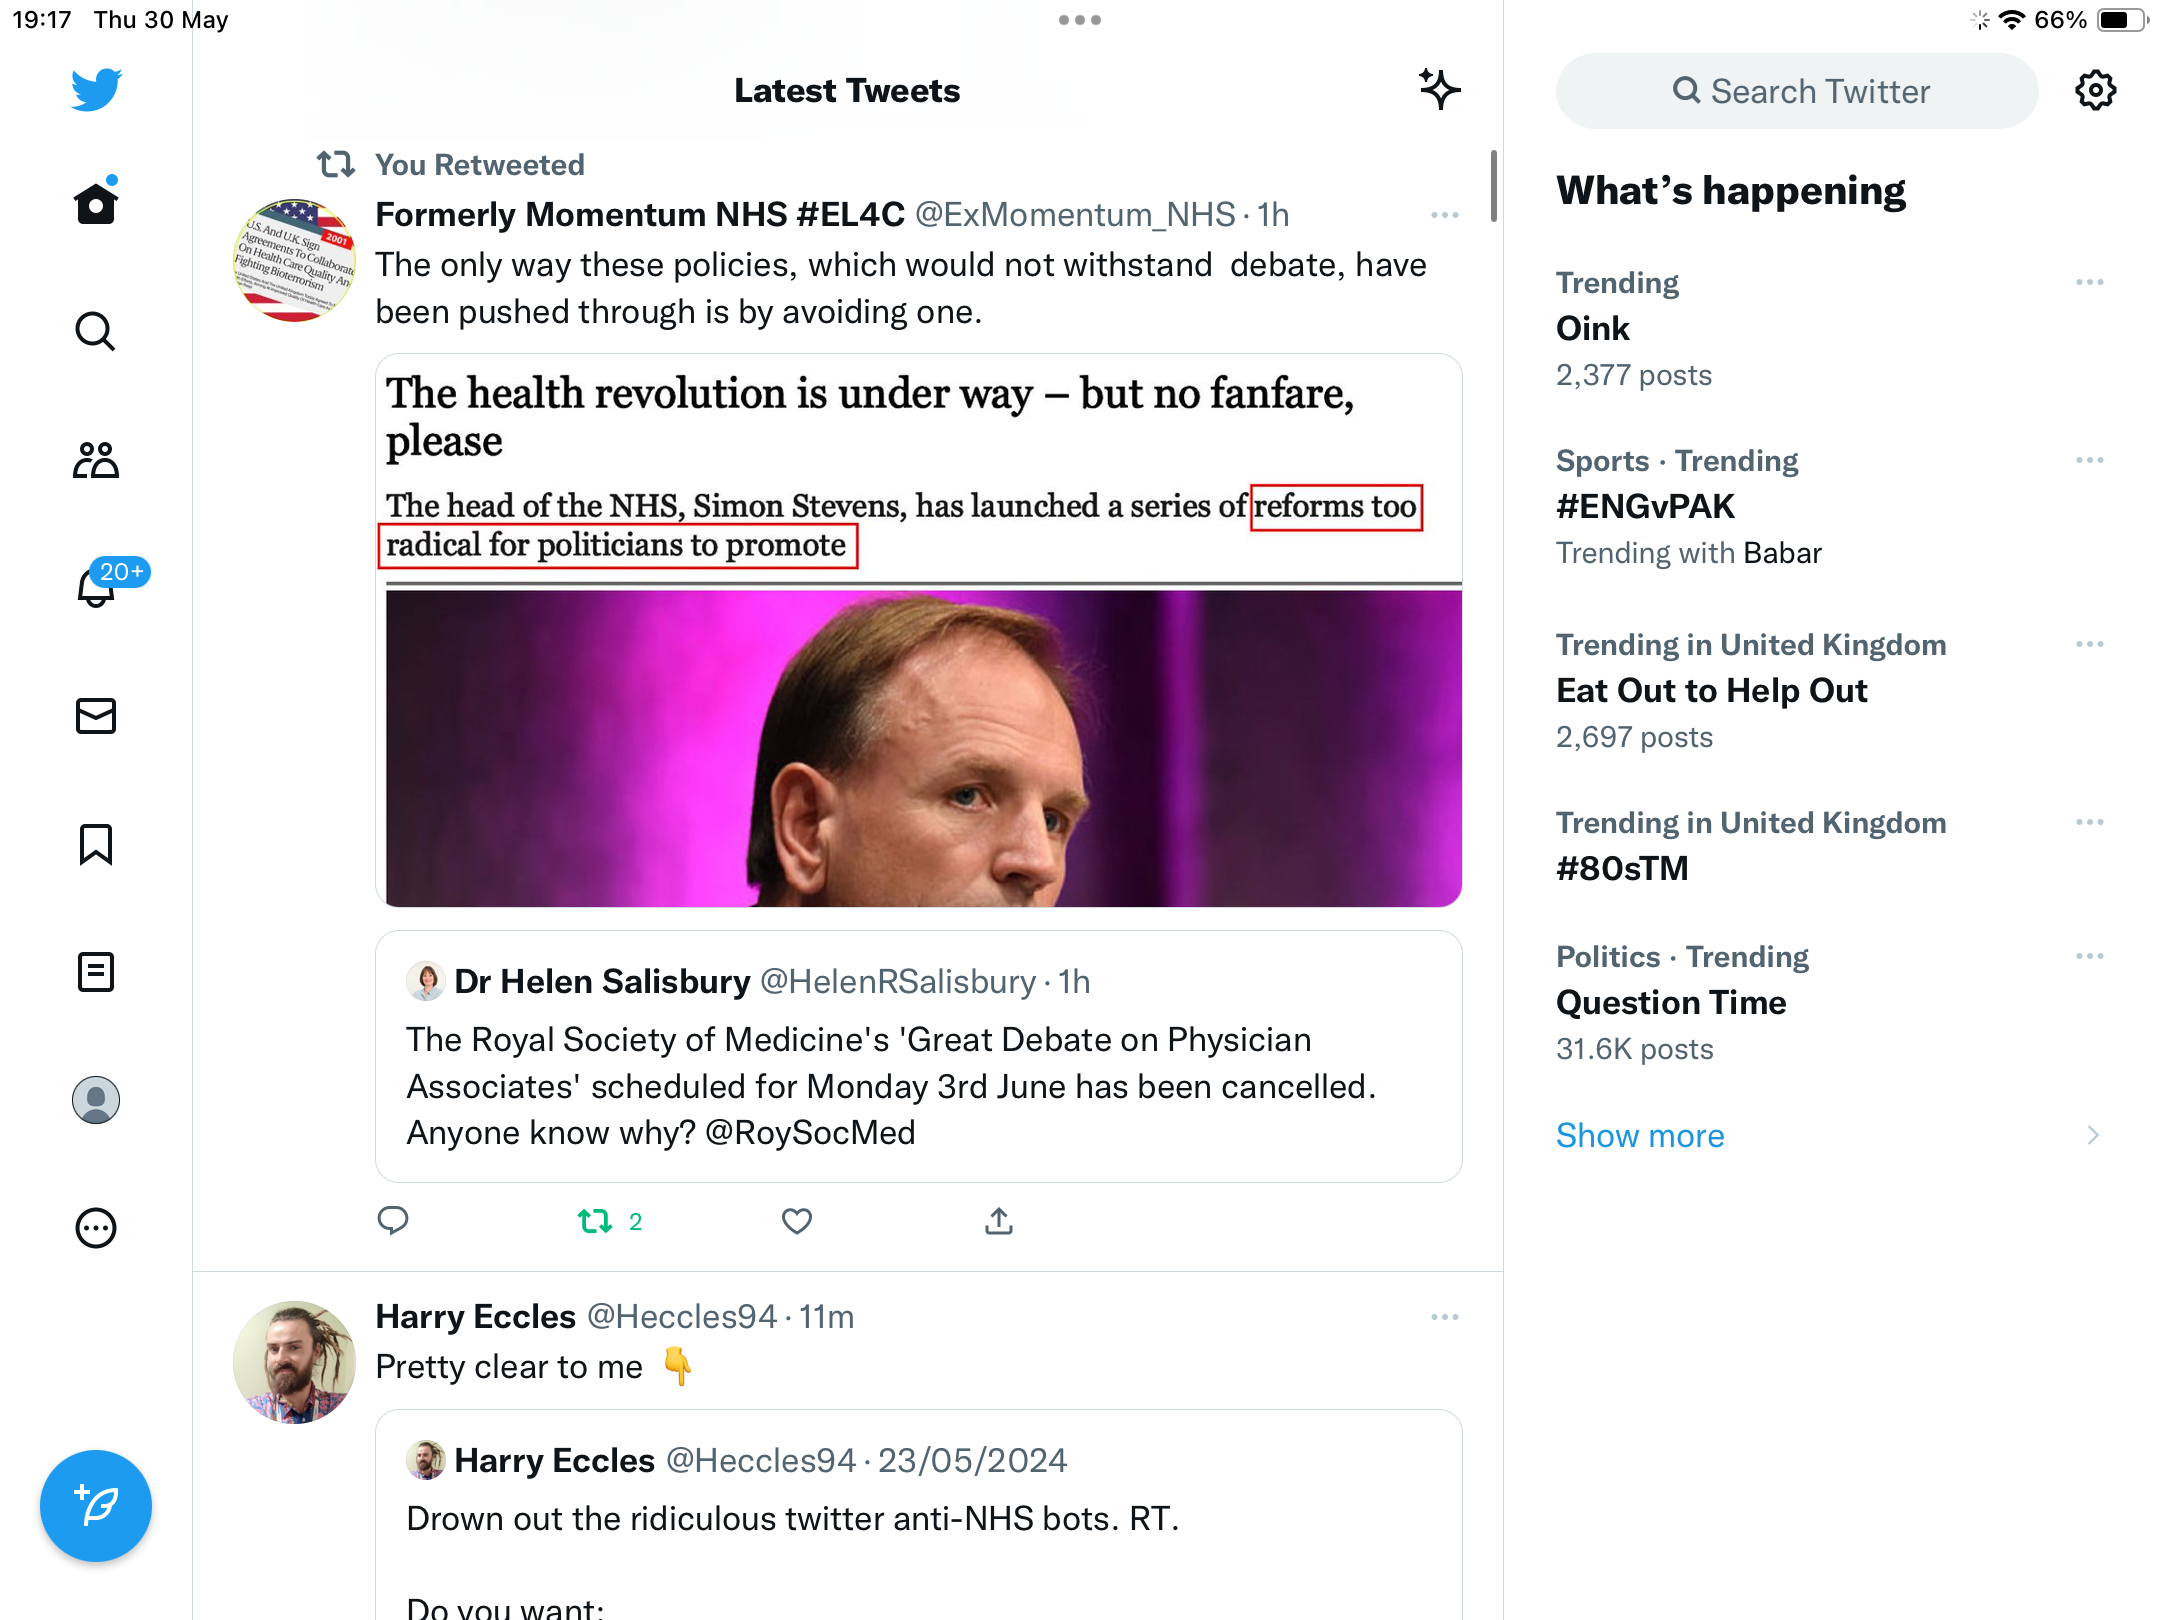This screenshot has width=2160, height=1620.
Task: Expand options menu on Momentum NHS tweet
Action: tap(1445, 215)
